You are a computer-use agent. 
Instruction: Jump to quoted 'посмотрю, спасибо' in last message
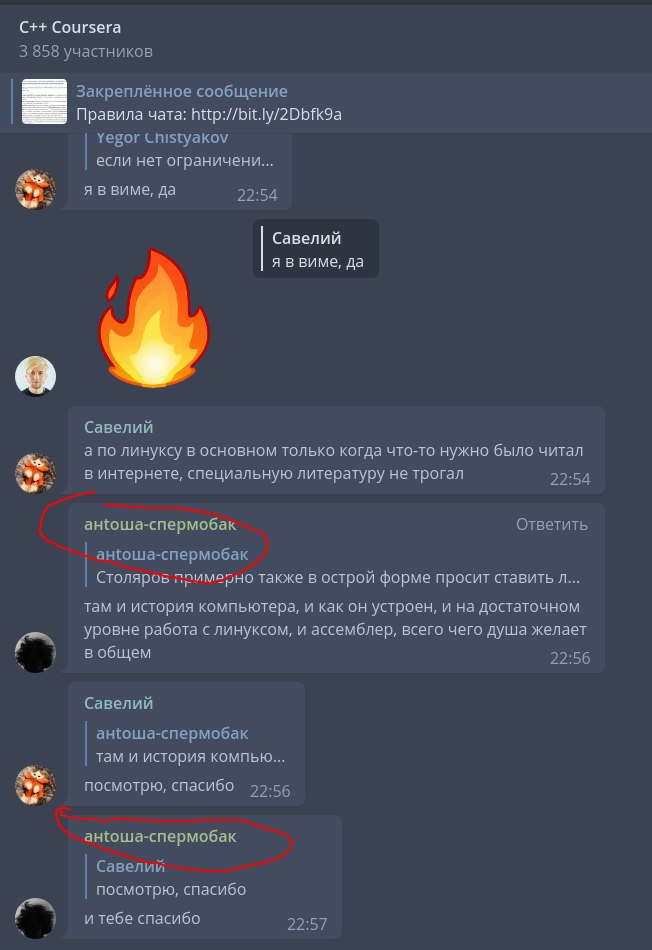tap(171, 878)
